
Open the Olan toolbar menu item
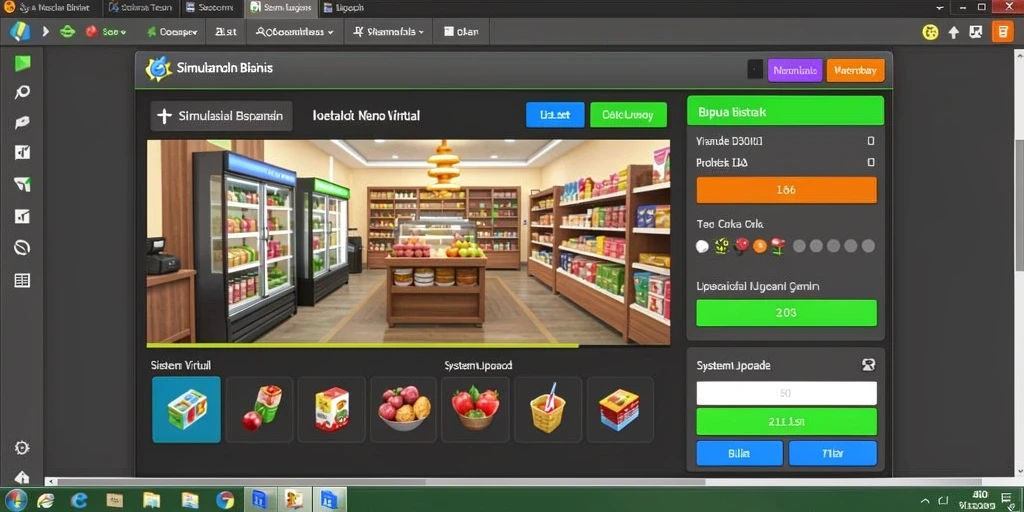coord(461,31)
